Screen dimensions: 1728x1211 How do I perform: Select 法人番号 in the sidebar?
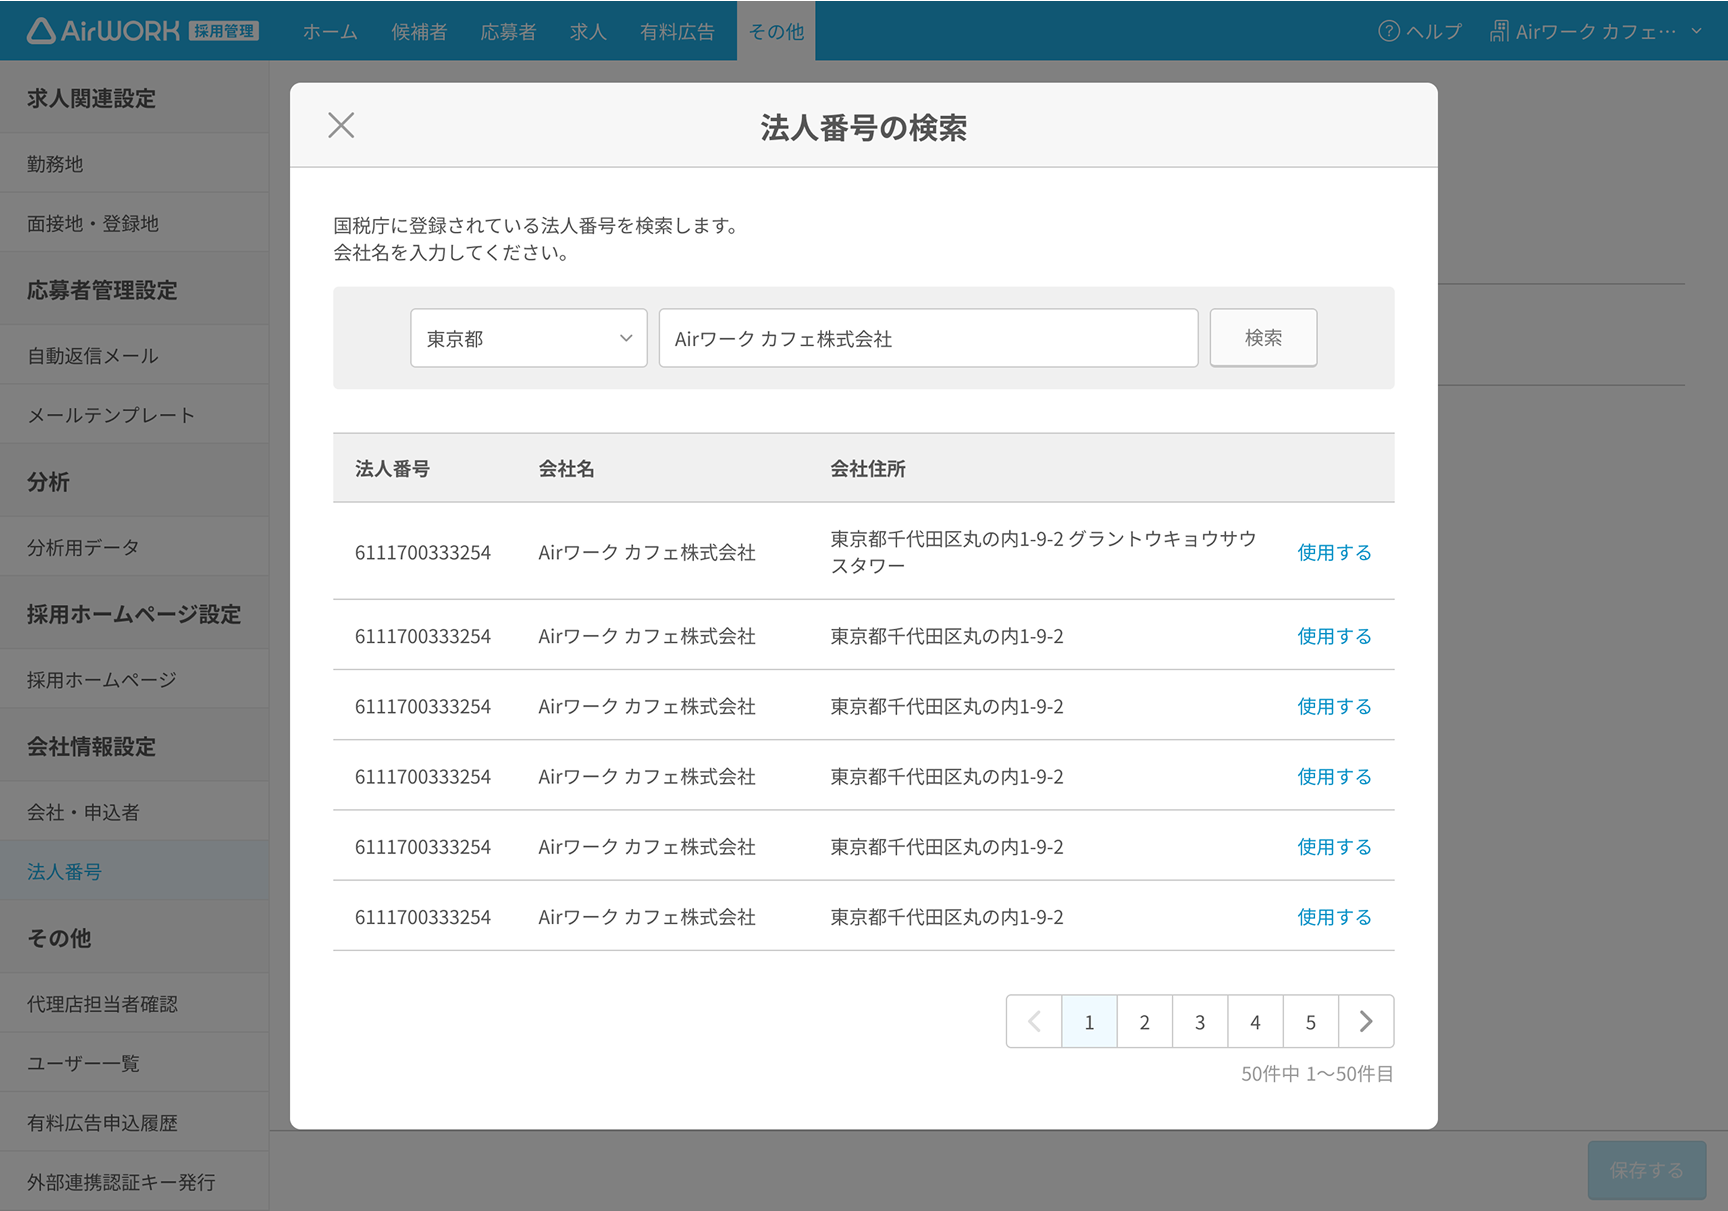click(x=134, y=871)
